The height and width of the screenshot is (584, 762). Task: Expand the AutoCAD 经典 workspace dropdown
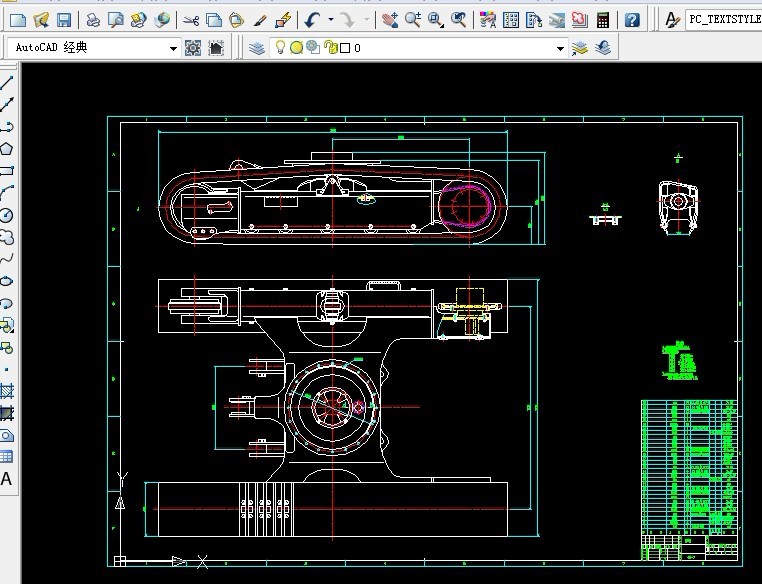point(173,48)
